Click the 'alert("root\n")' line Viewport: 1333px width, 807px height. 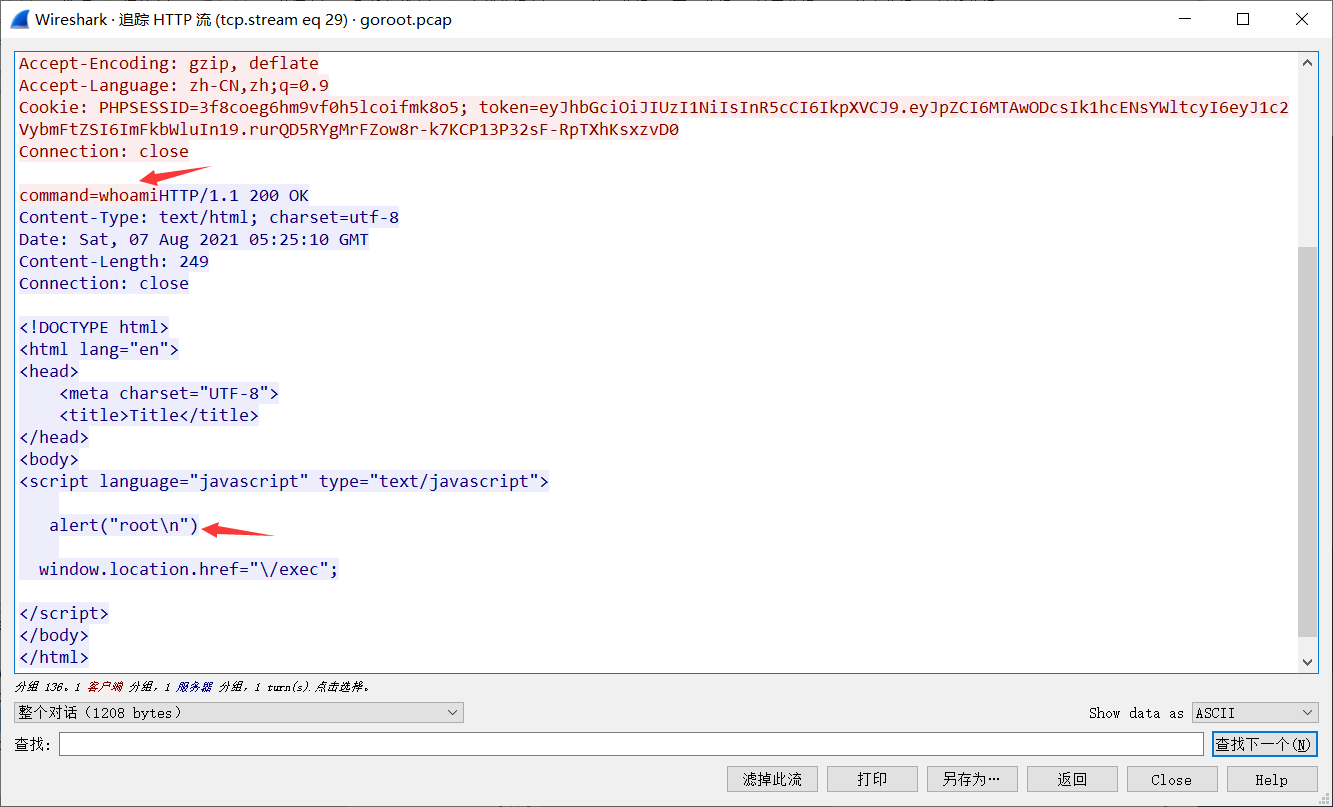(x=124, y=525)
